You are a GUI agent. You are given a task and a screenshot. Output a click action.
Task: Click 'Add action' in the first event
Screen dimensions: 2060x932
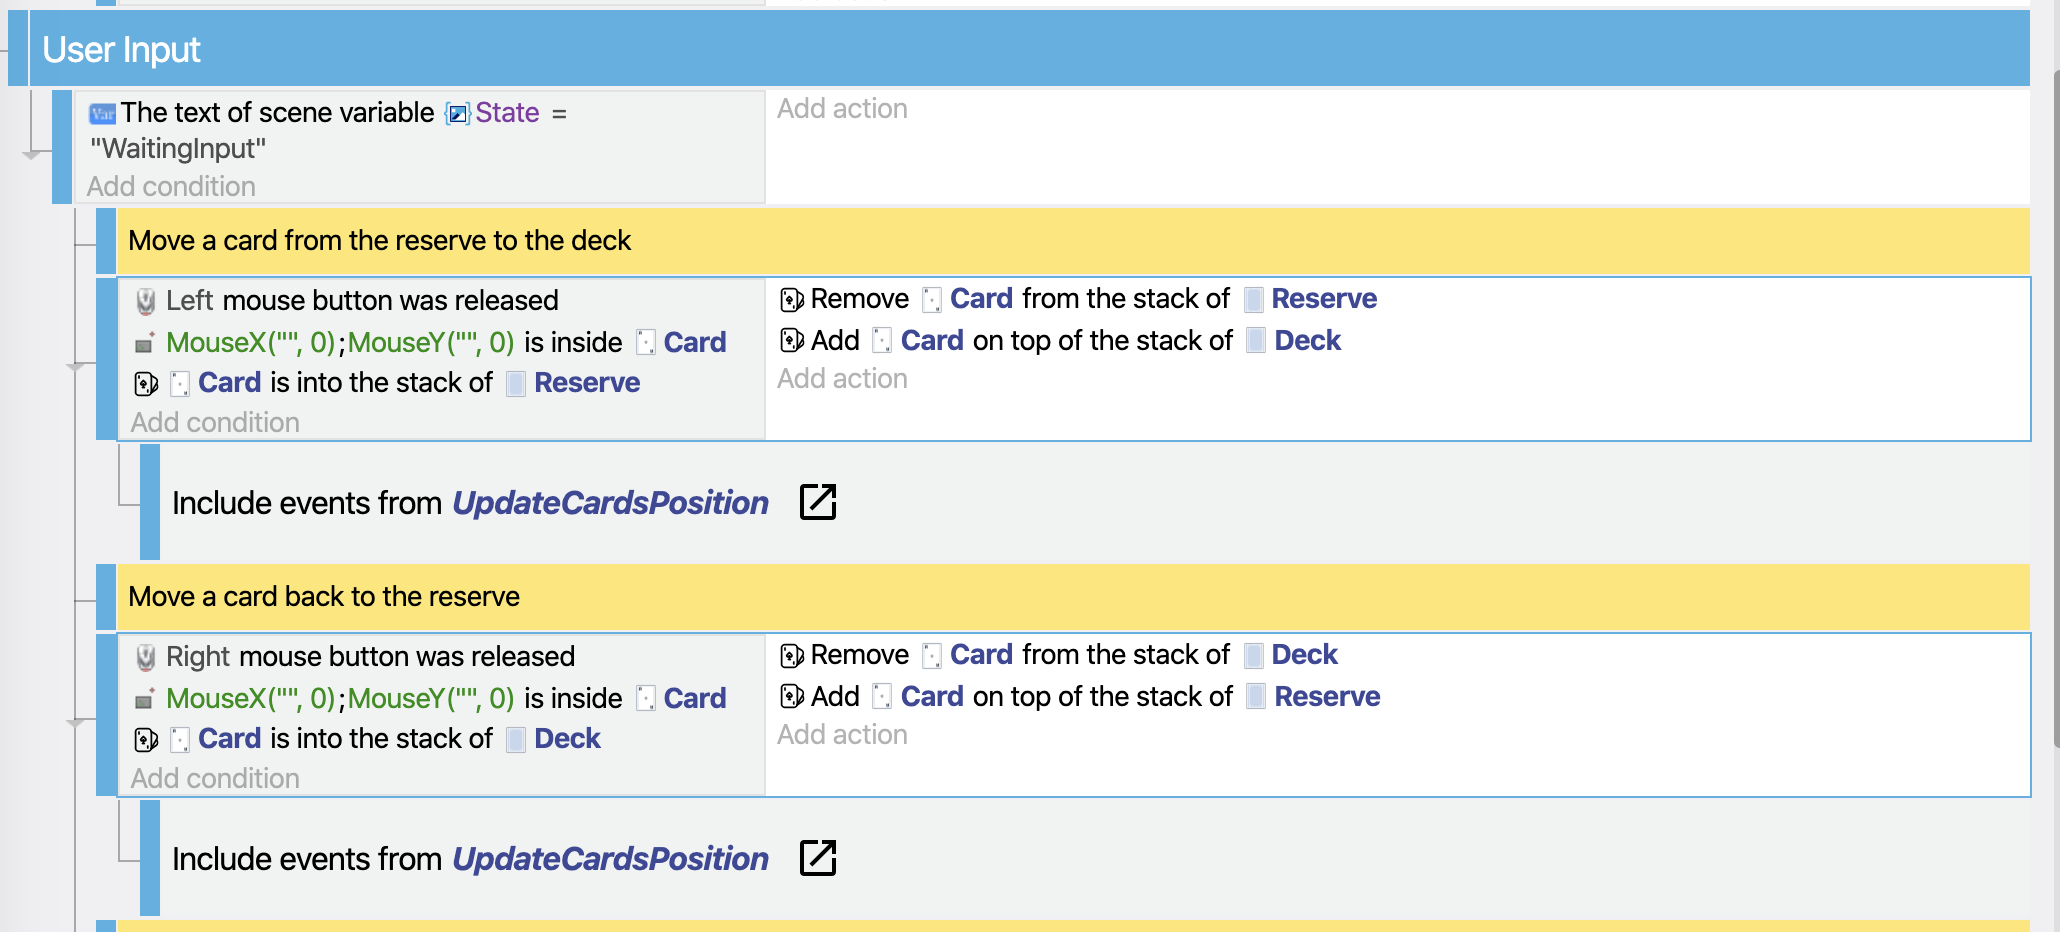[x=842, y=108]
